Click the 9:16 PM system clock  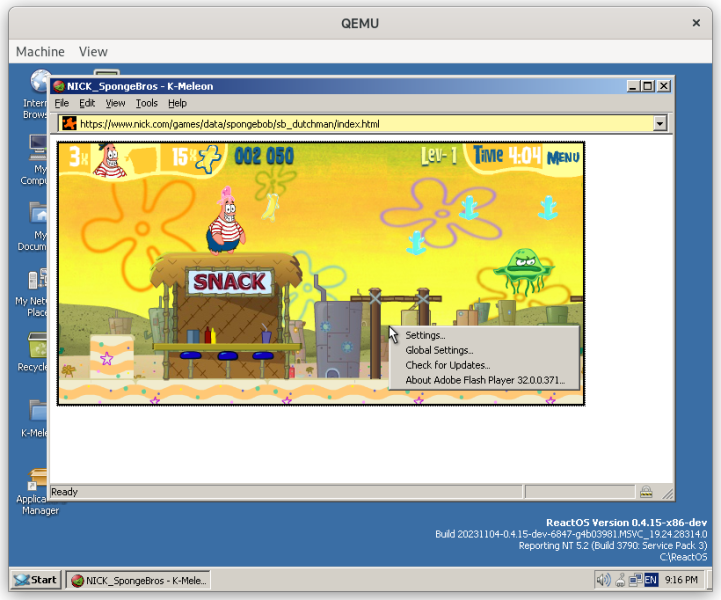coord(681,580)
